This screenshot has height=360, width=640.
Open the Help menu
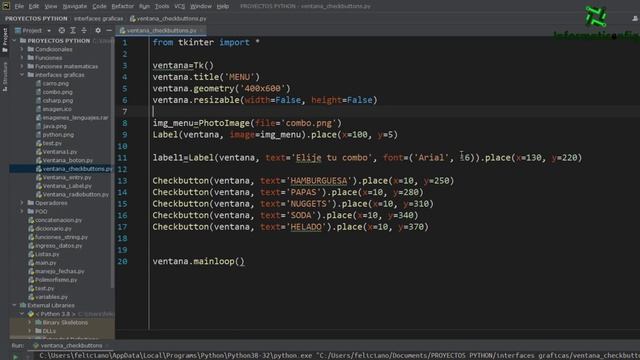(x=222, y=6)
